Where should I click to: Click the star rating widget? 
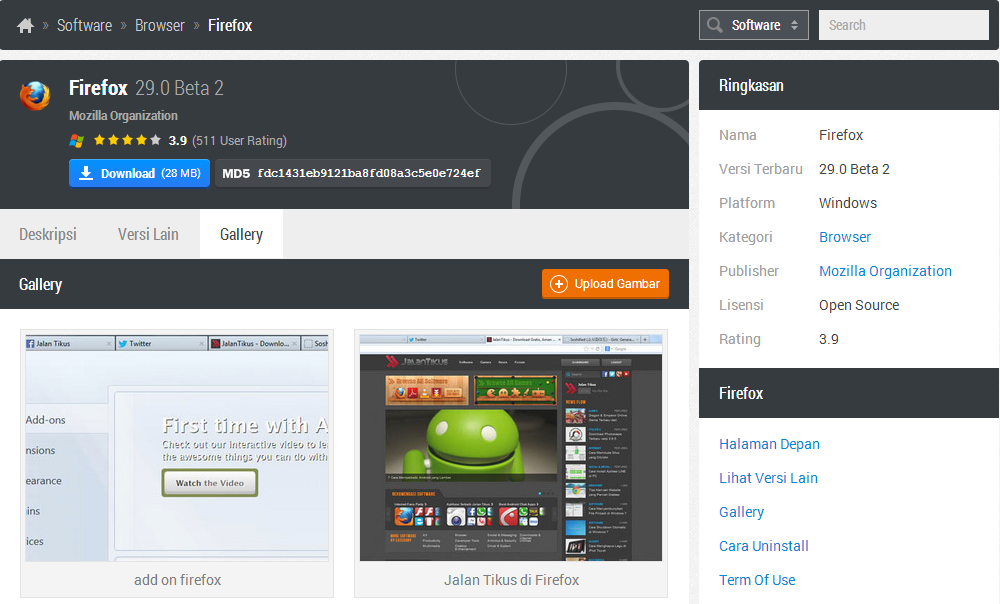click(127, 140)
